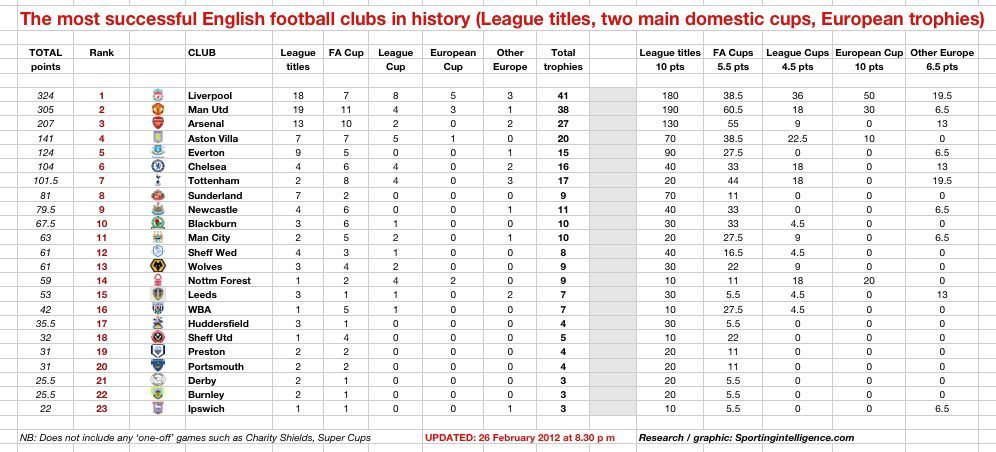
Task: Select the Arsenal crest icon
Action: 158,124
